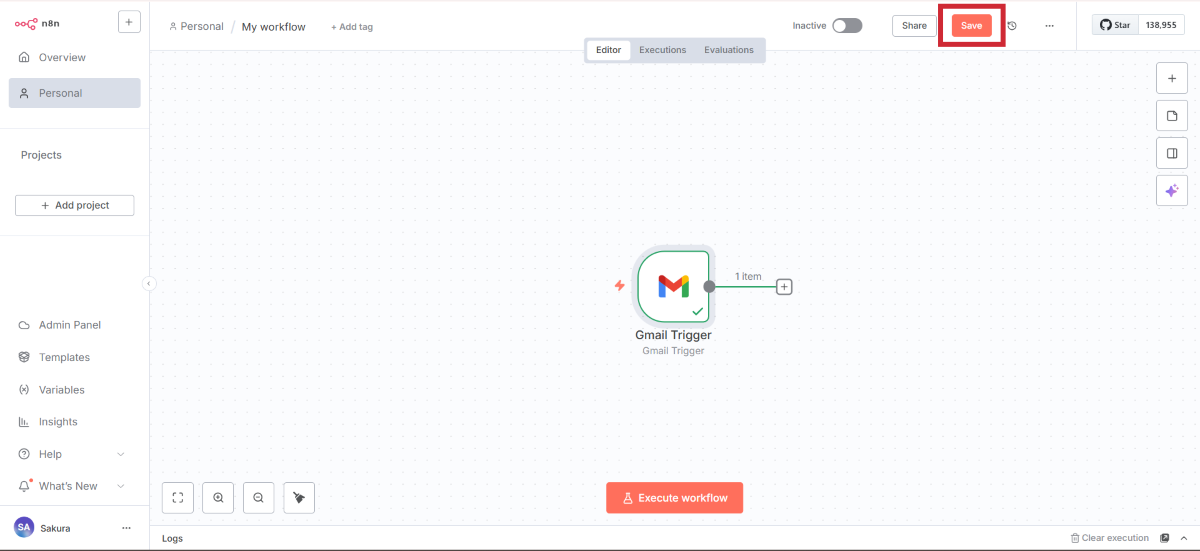Open the add node plus button
1200x551 pixels.
[x=1171, y=78]
